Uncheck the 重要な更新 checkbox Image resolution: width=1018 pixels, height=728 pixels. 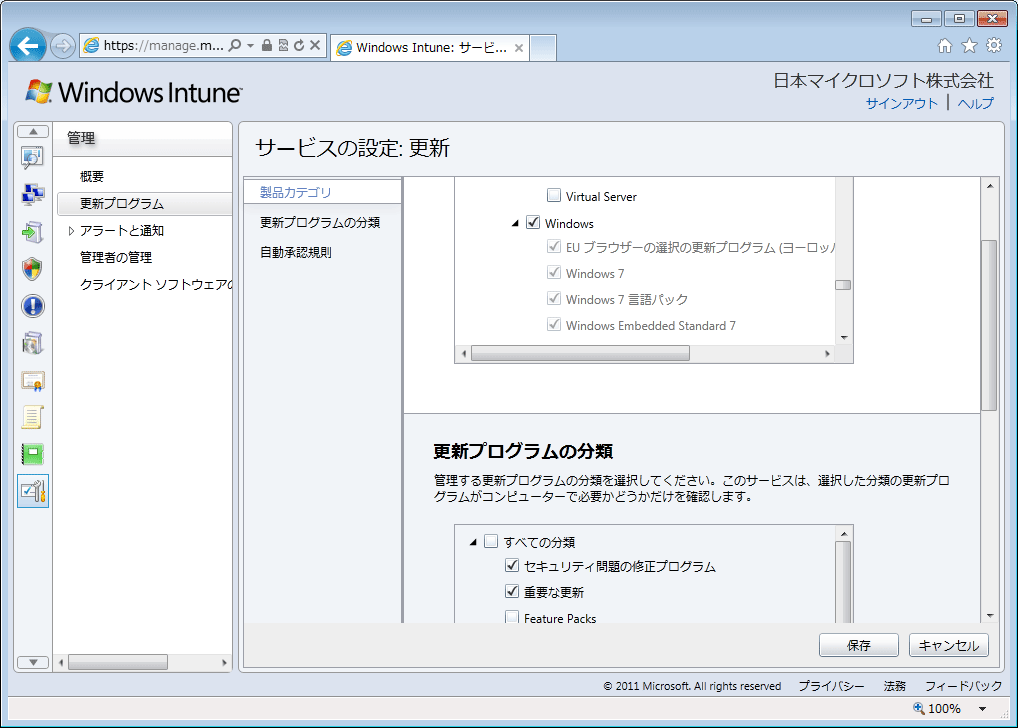point(512,591)
